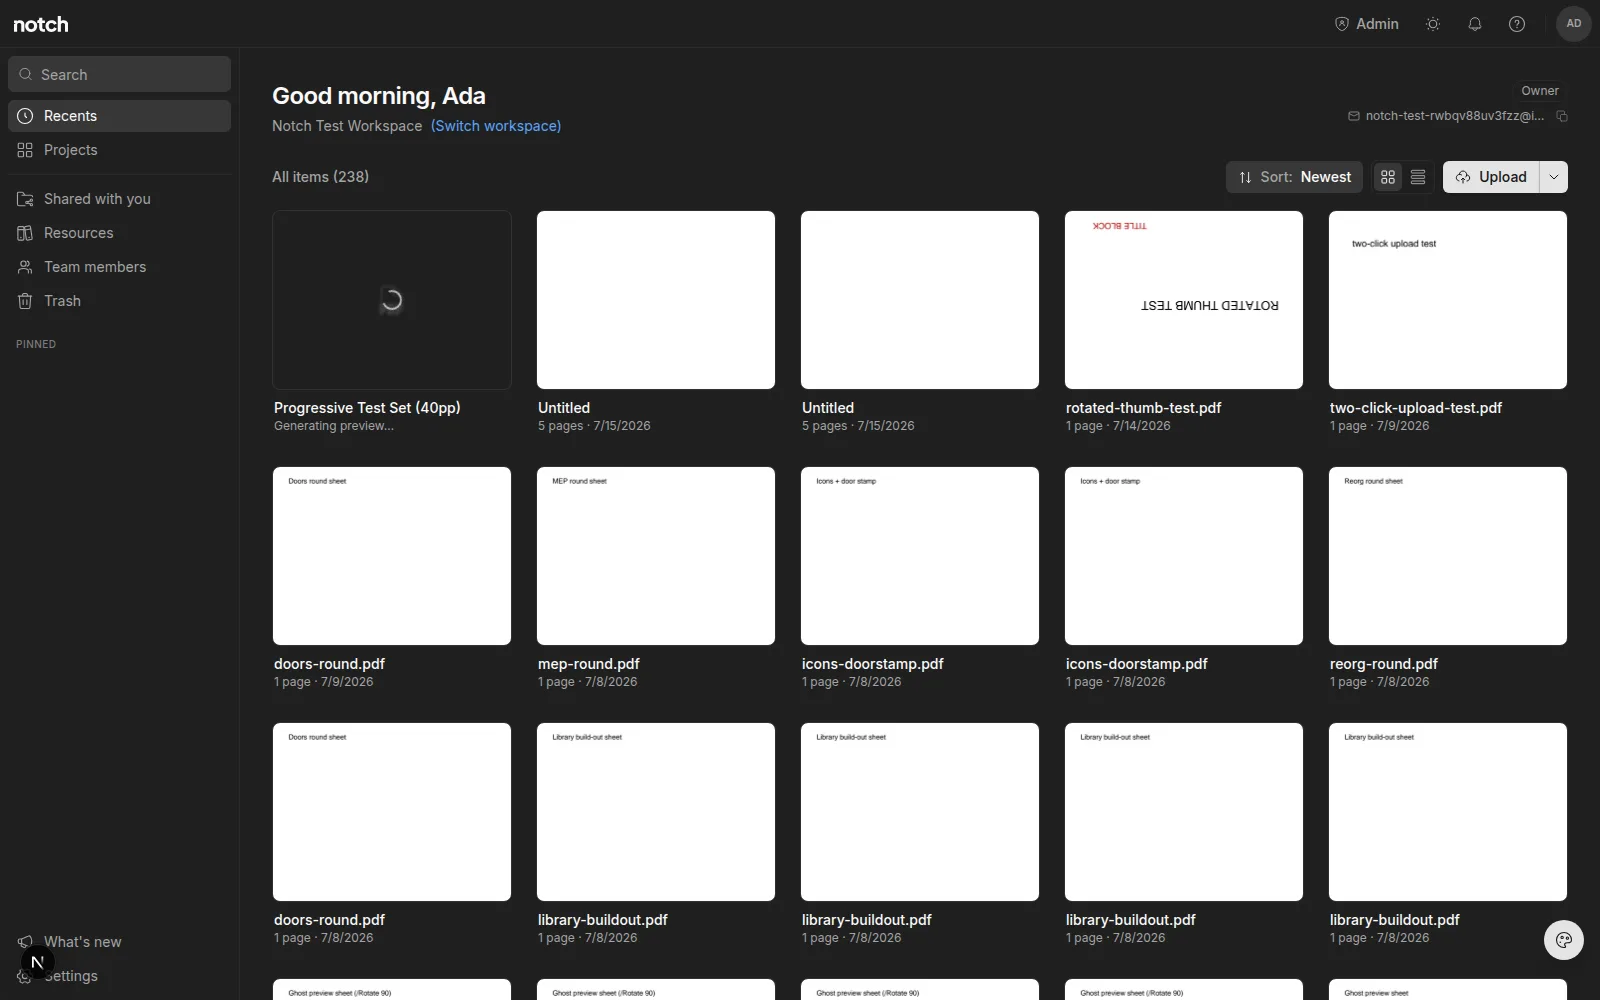Toggle the light/dark theme sun icon
This screenshot has height=1000, width=1600.
click(1433, 24)
